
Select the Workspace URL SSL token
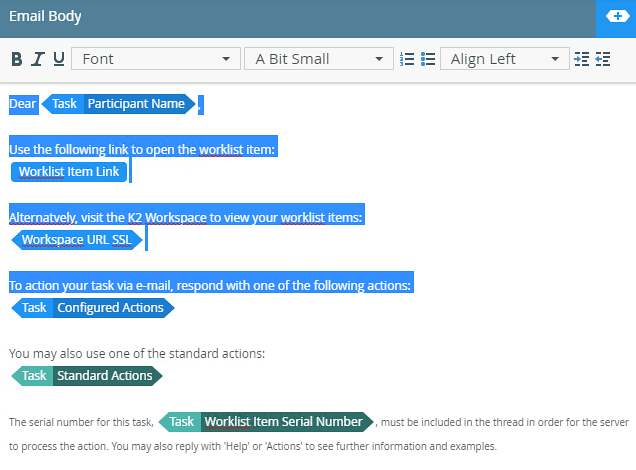click(x=75, y=239)
